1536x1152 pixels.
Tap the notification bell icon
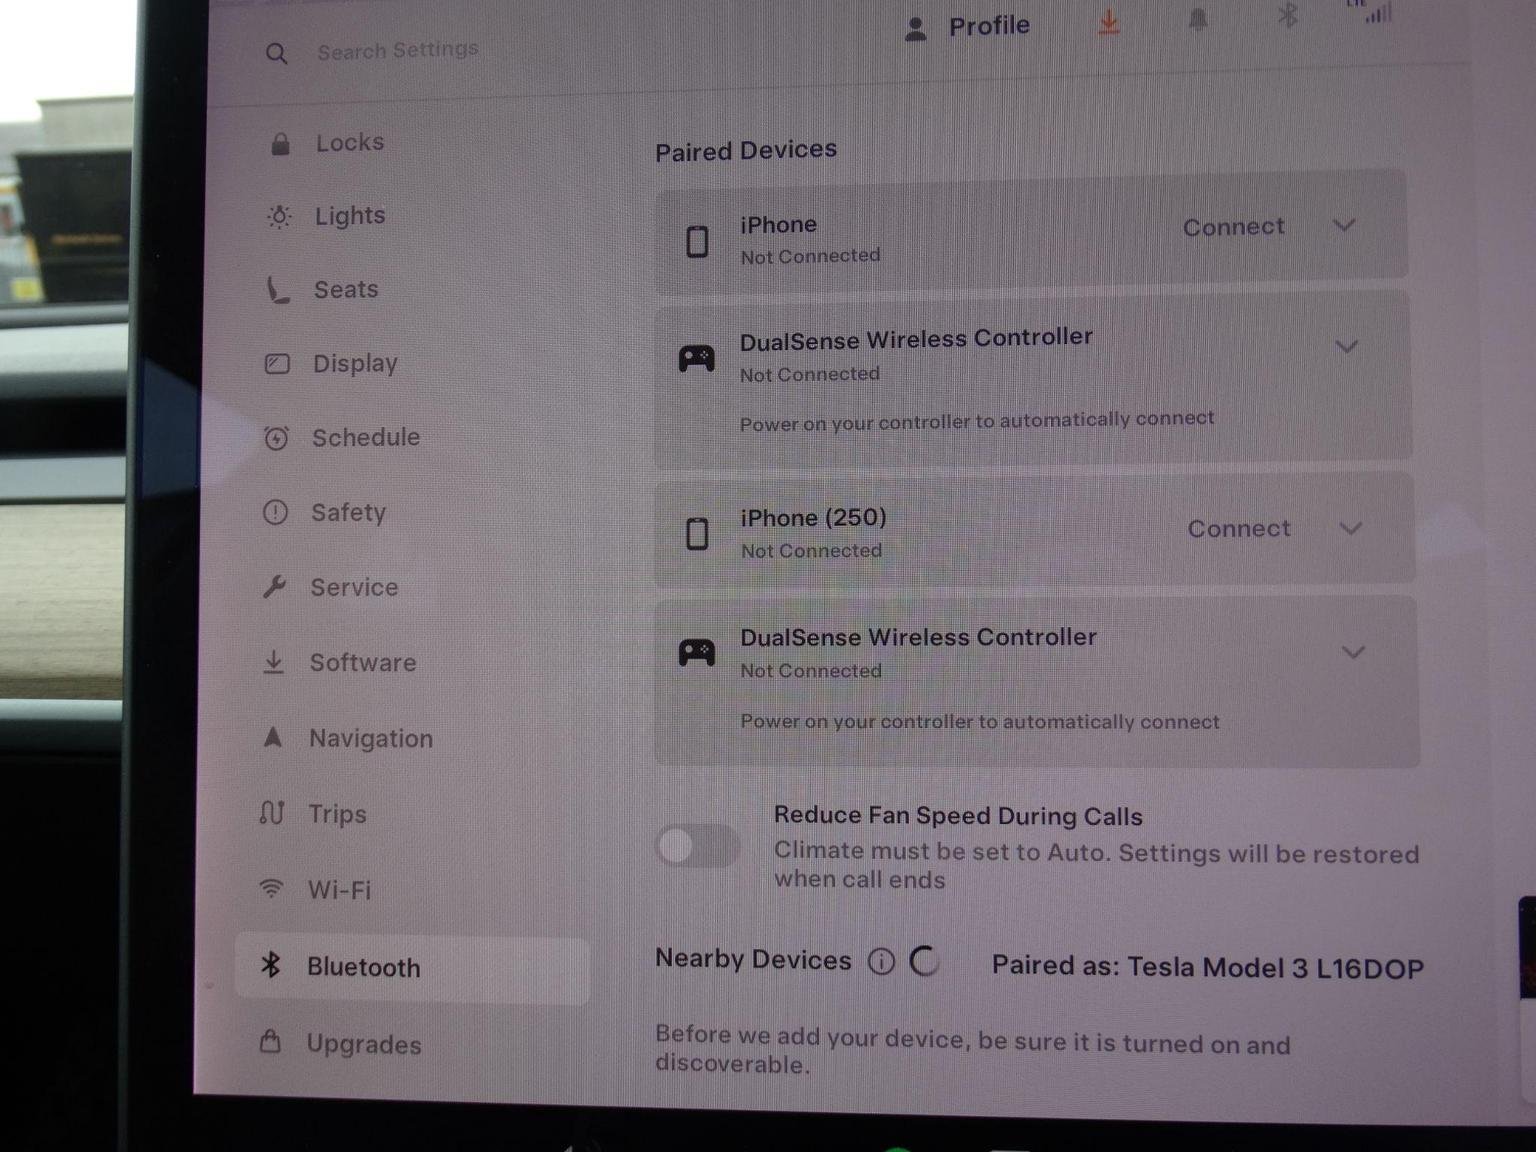point(1197,19)
